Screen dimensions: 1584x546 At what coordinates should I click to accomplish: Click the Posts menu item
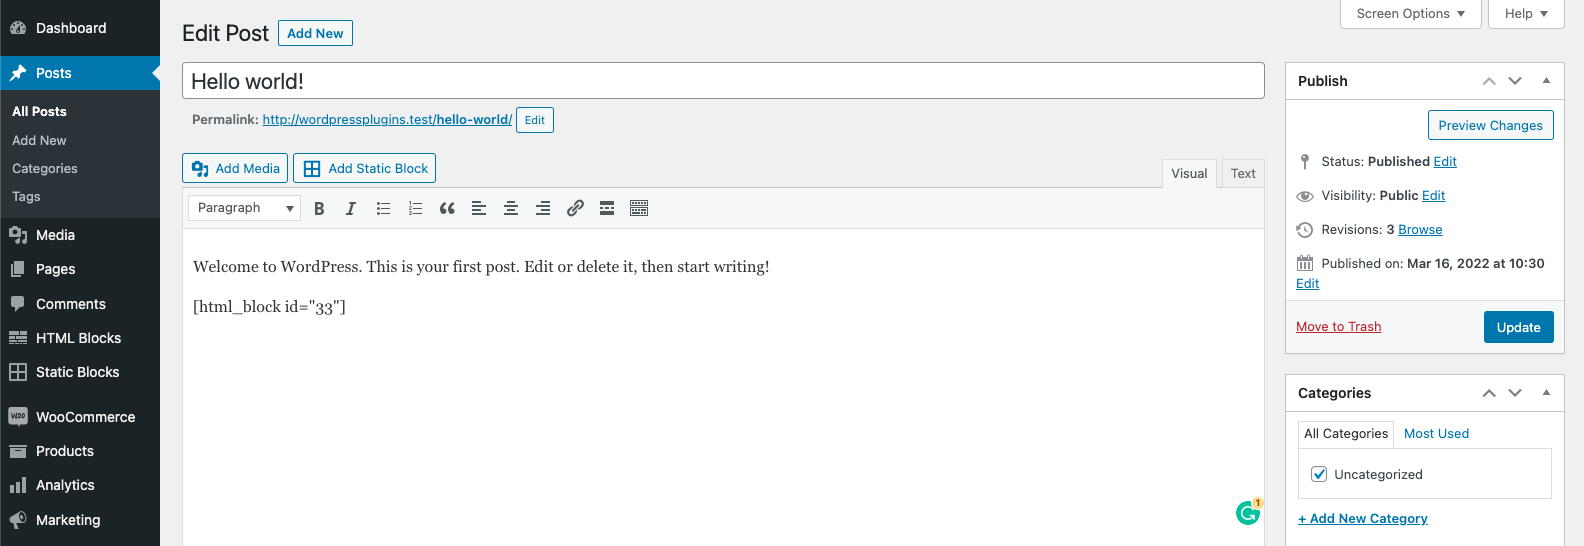point(80,73)
